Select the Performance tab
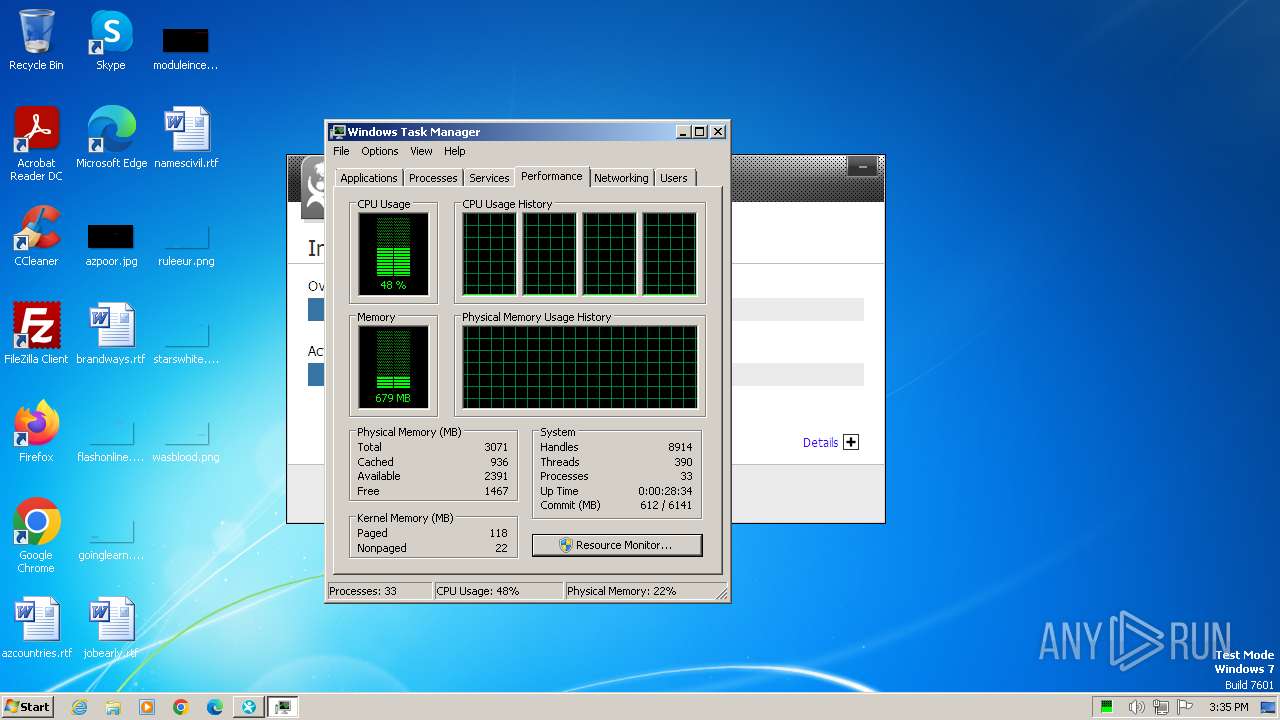 coord(551,176)
